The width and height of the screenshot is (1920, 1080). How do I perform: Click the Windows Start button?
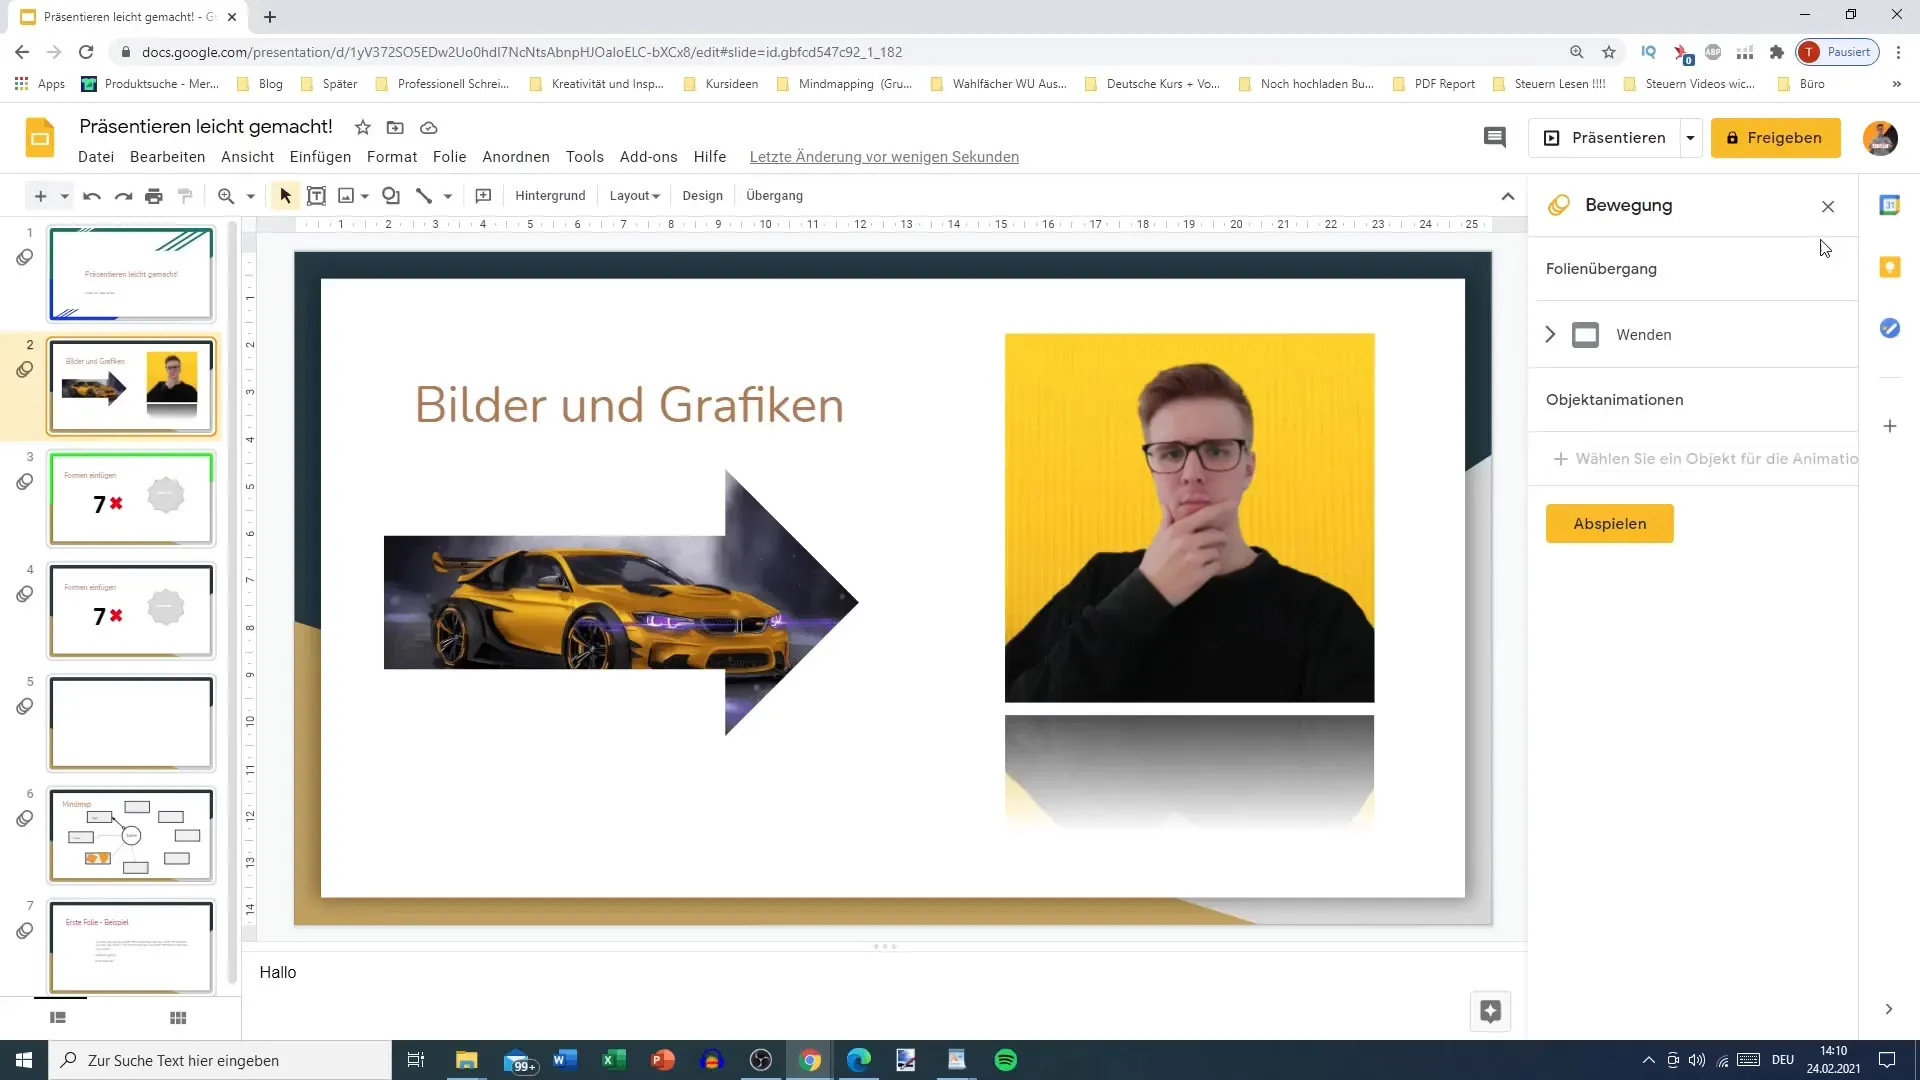tap(24, 1060)
